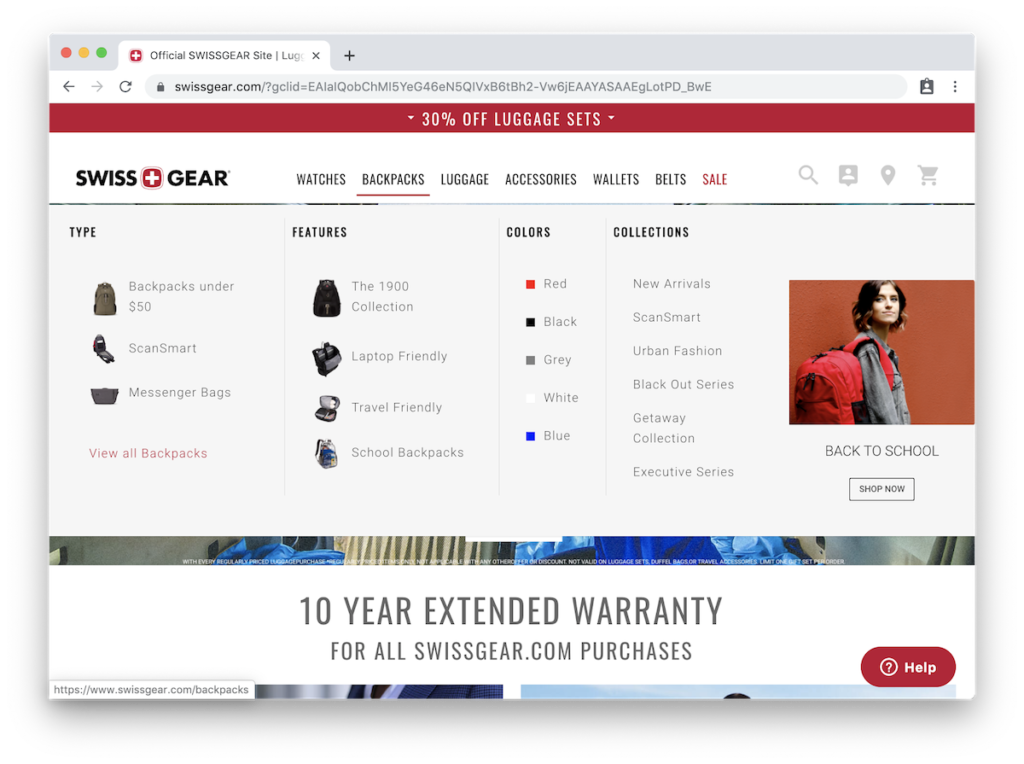The width and height of the screenshot is (1024, 764).
Task: Open a new browser tab
Action: coord(349,56)
